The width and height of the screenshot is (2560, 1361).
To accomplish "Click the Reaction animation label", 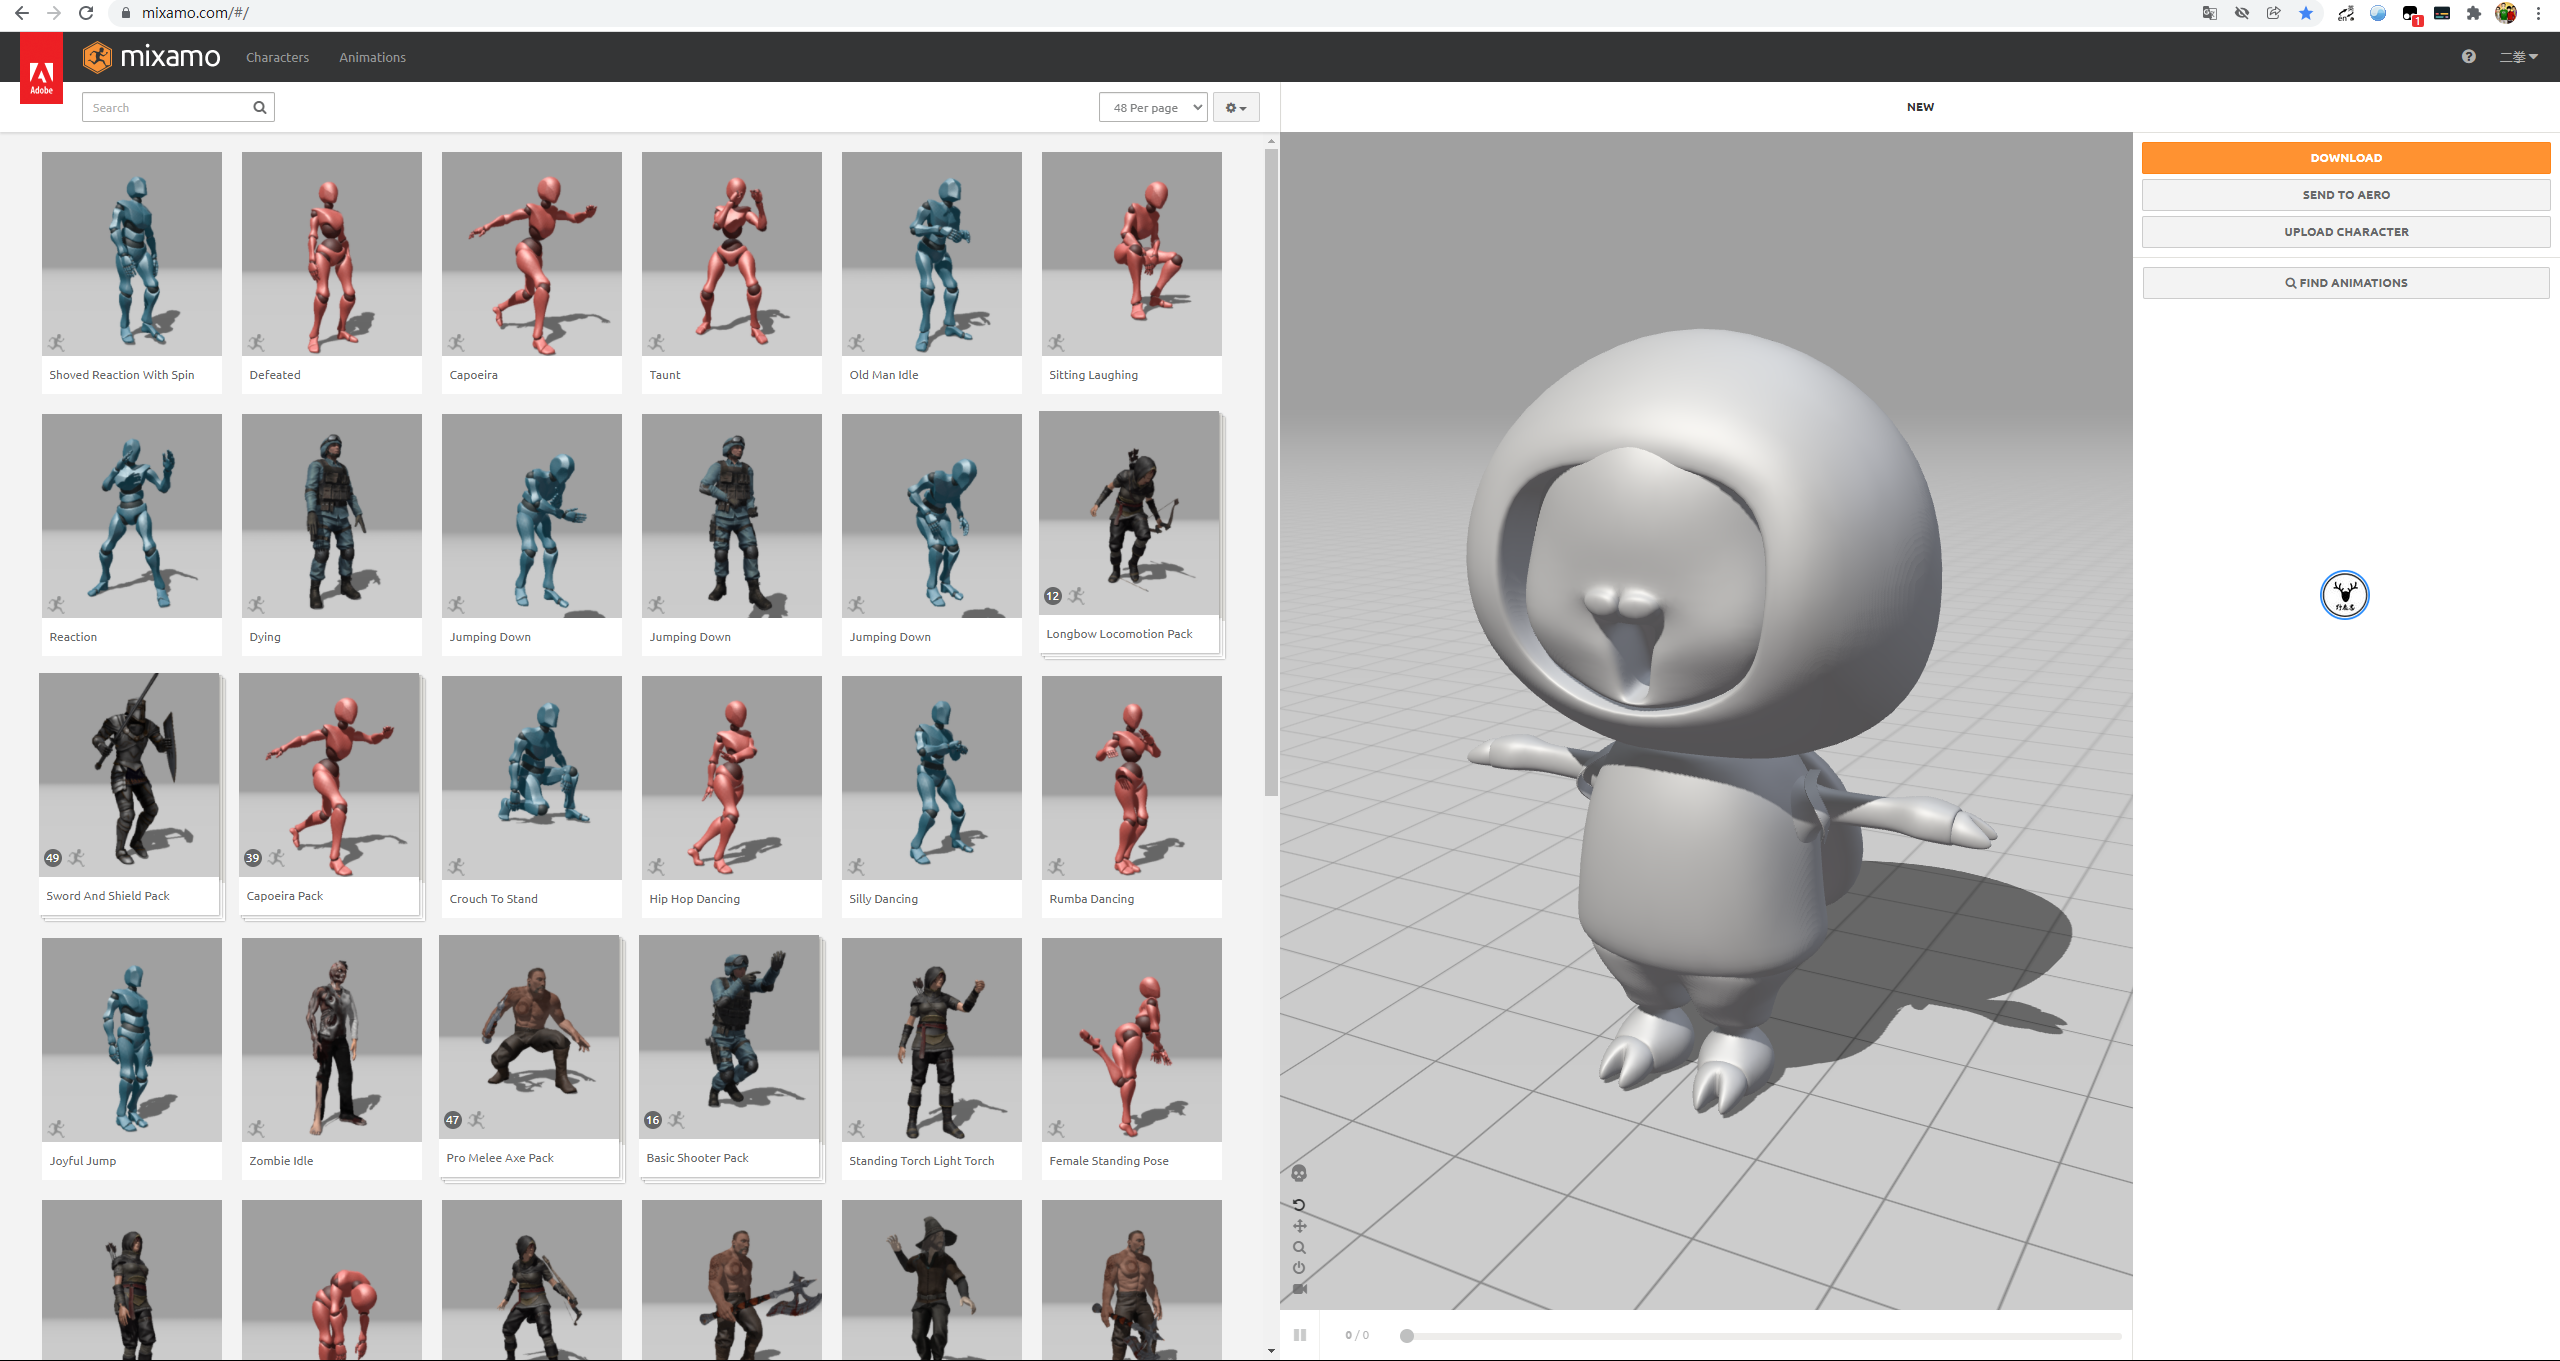I will [x=73, y=637].
